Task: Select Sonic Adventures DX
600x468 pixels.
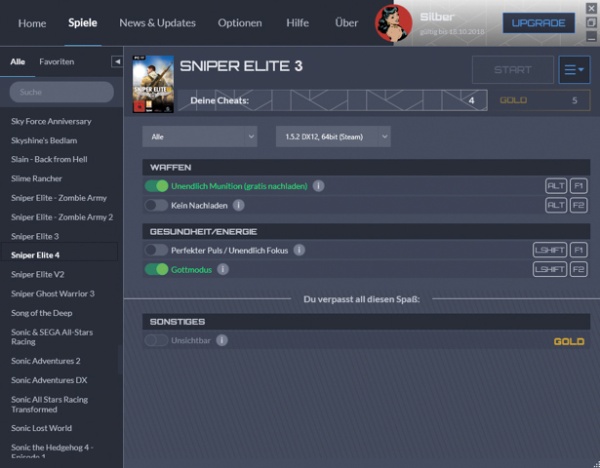Action: pos(49,380)
